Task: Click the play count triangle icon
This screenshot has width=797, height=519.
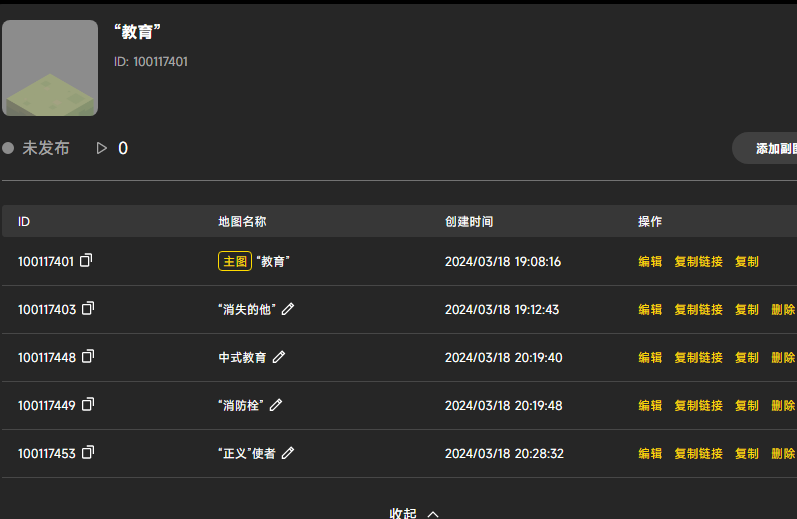Action: [102, 148]
